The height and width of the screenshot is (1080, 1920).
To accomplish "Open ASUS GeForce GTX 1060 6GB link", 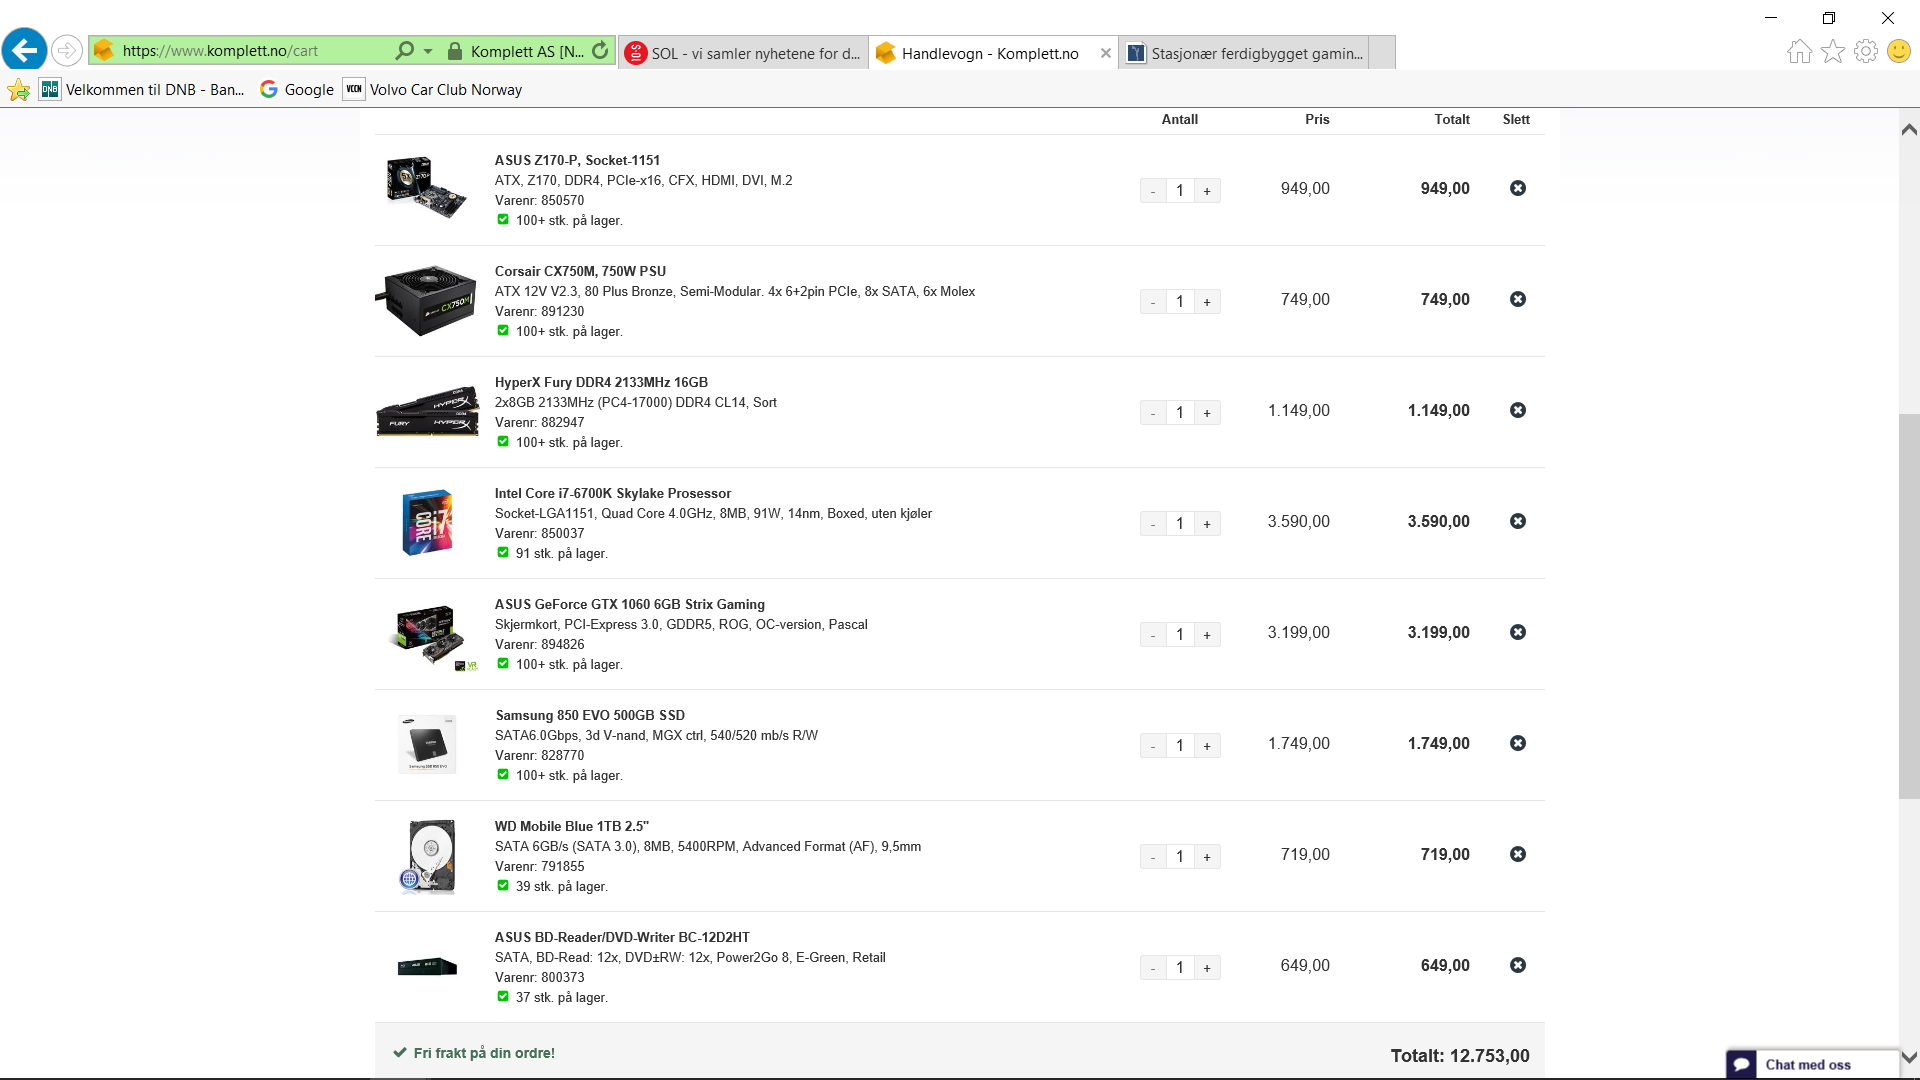I will click(630, 604).
